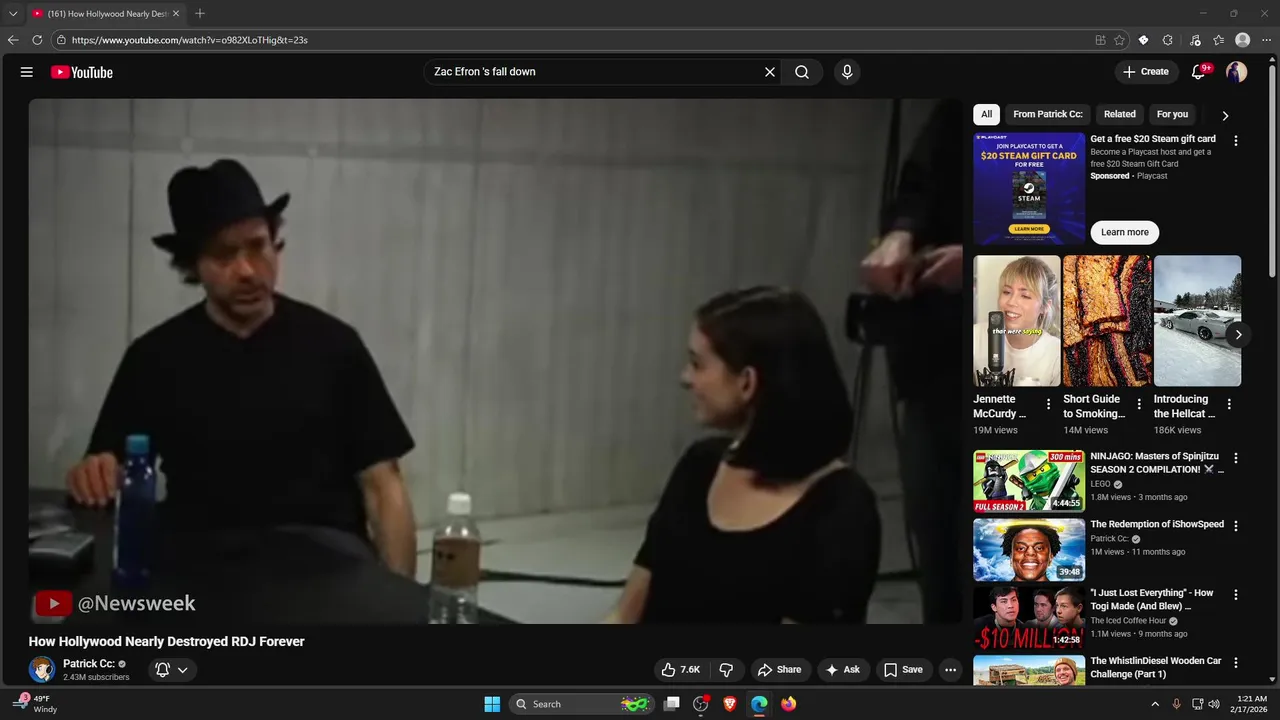The image size is (1280, 720).
Task: Open browser profile avatar
Action: (x=1242, y=40)
